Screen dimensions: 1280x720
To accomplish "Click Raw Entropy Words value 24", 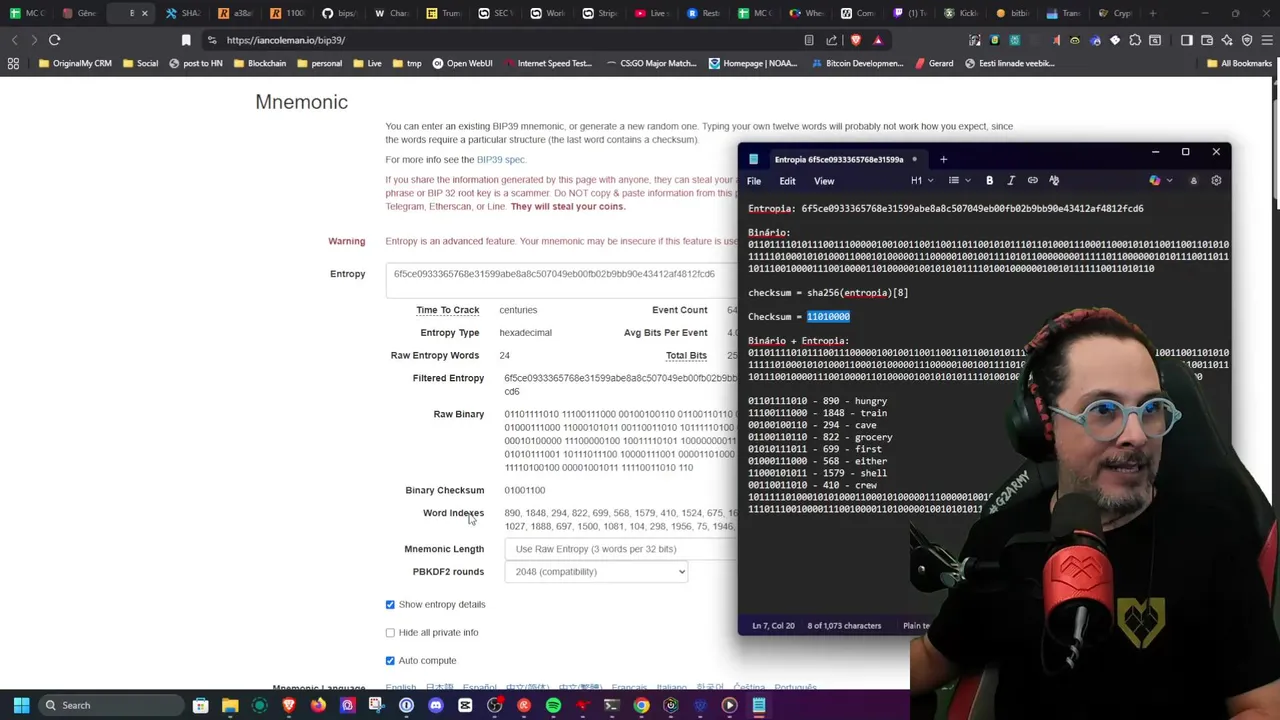I will pos(505,356).
